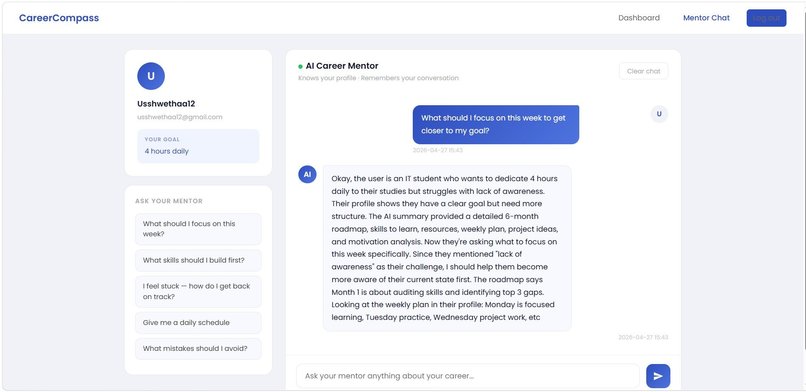Click the email usshwethaa12@gmail.com
Viewport: 806px width, 392px height.
(x=180, y=117)
